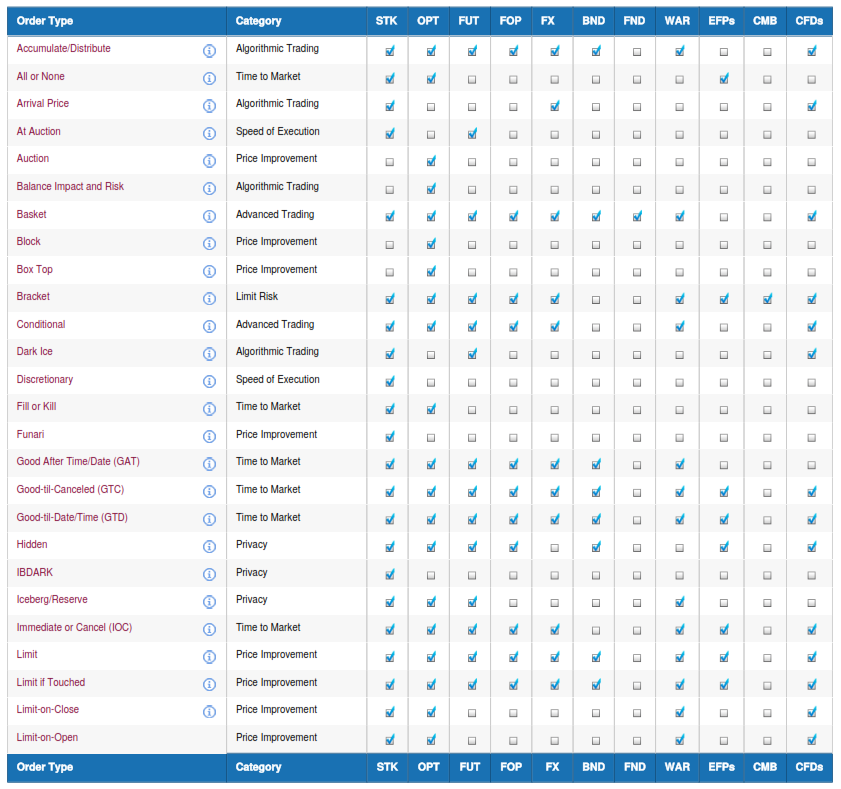Open info icon for Arrival Price
841x789 pixels.
click(x=209, y=106)
